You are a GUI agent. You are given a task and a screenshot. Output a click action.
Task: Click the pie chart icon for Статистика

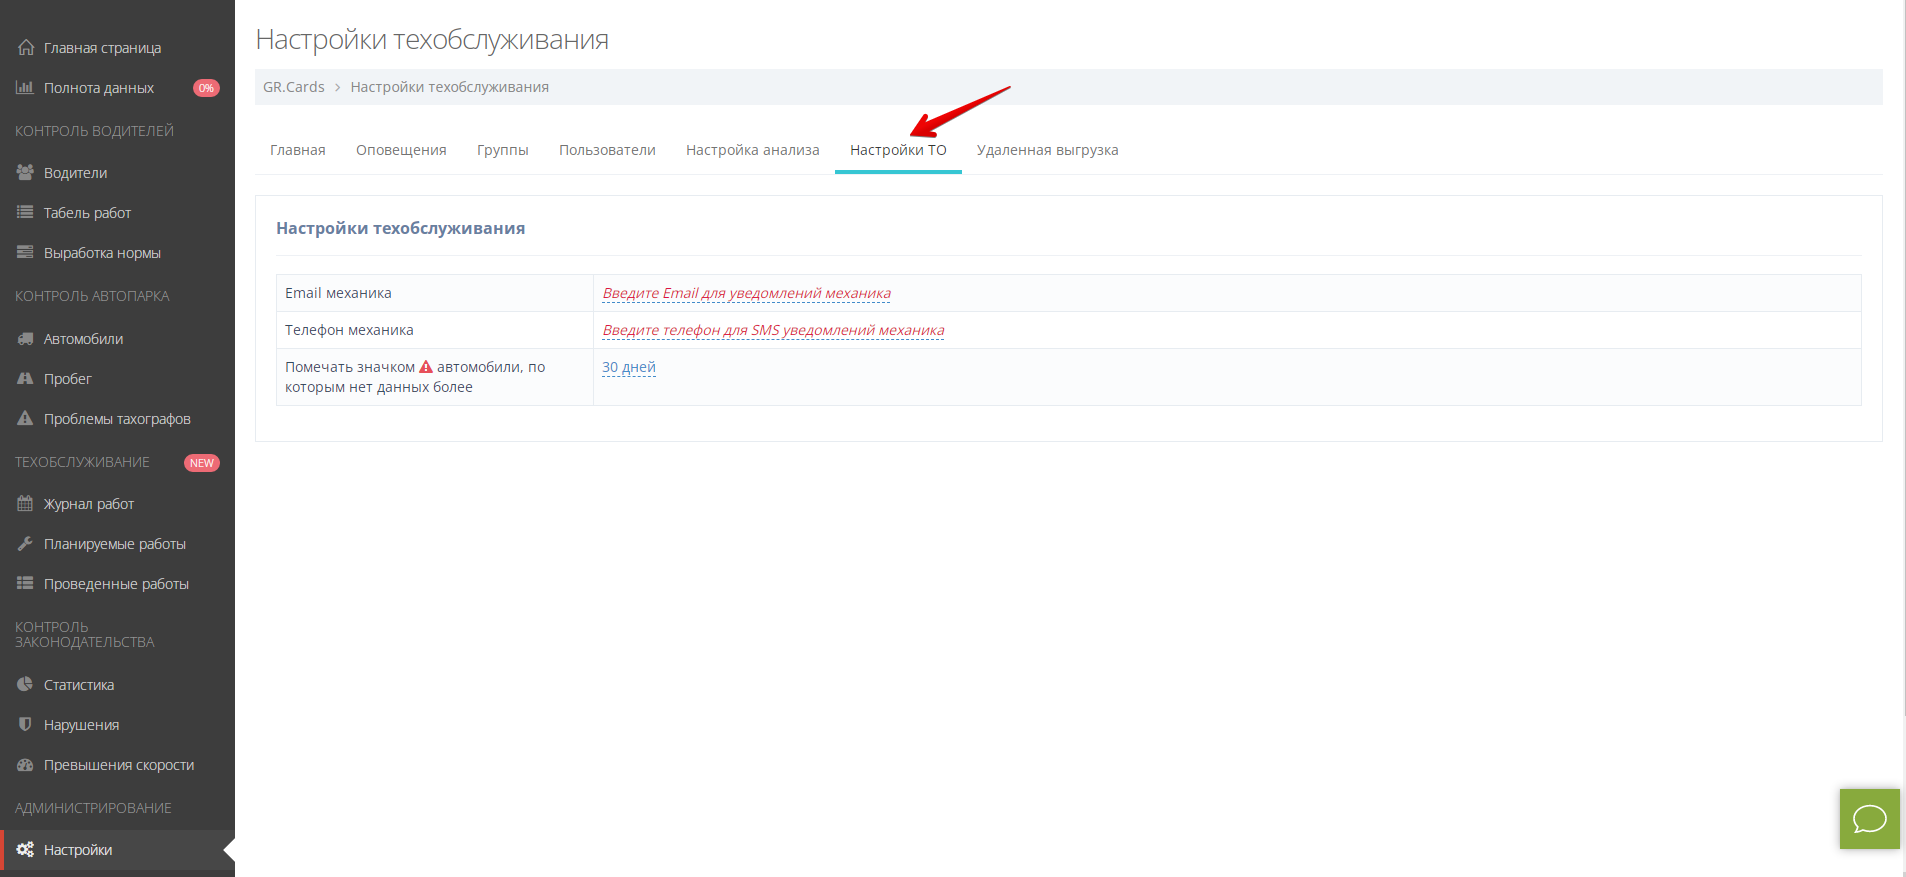pyautogui.click(x=25, y=685)
